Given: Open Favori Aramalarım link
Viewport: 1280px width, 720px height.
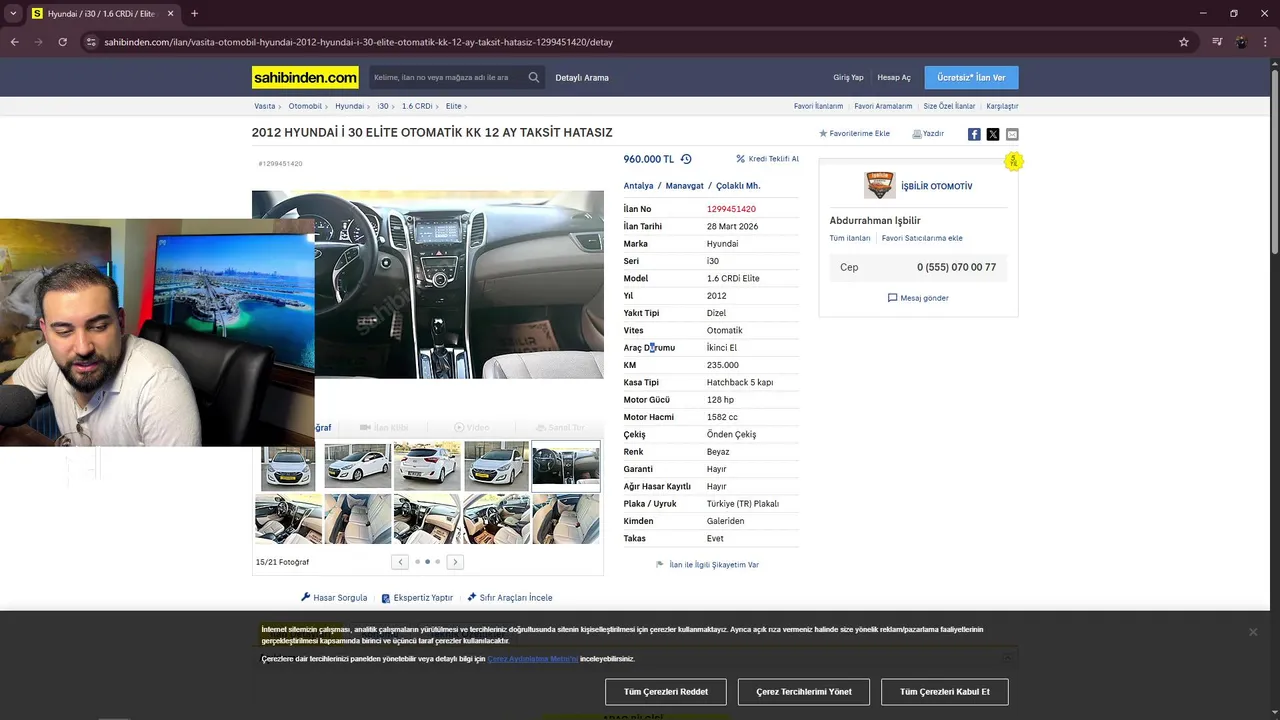Looking at the screenshot, I should [883, 106].
